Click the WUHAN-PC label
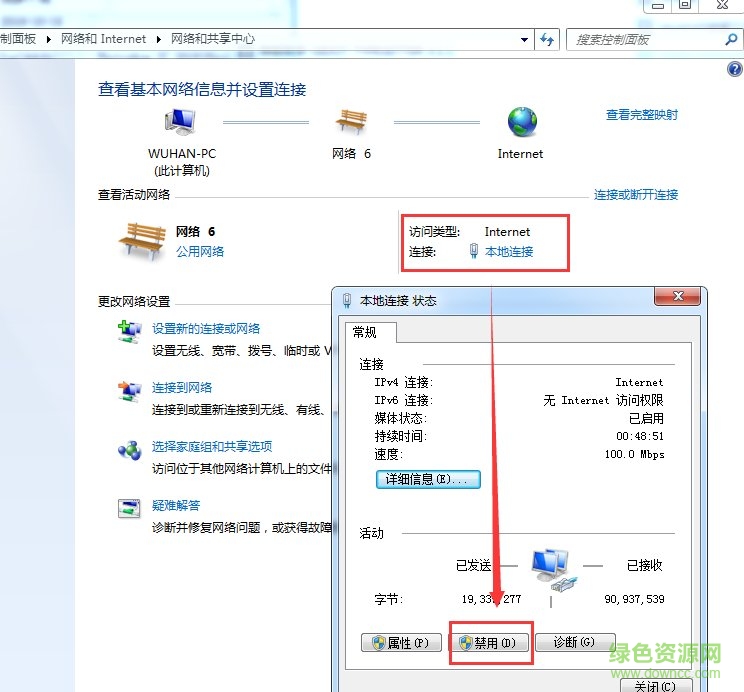The height and width of the screenshot is (692, 744). click(182, 154)
